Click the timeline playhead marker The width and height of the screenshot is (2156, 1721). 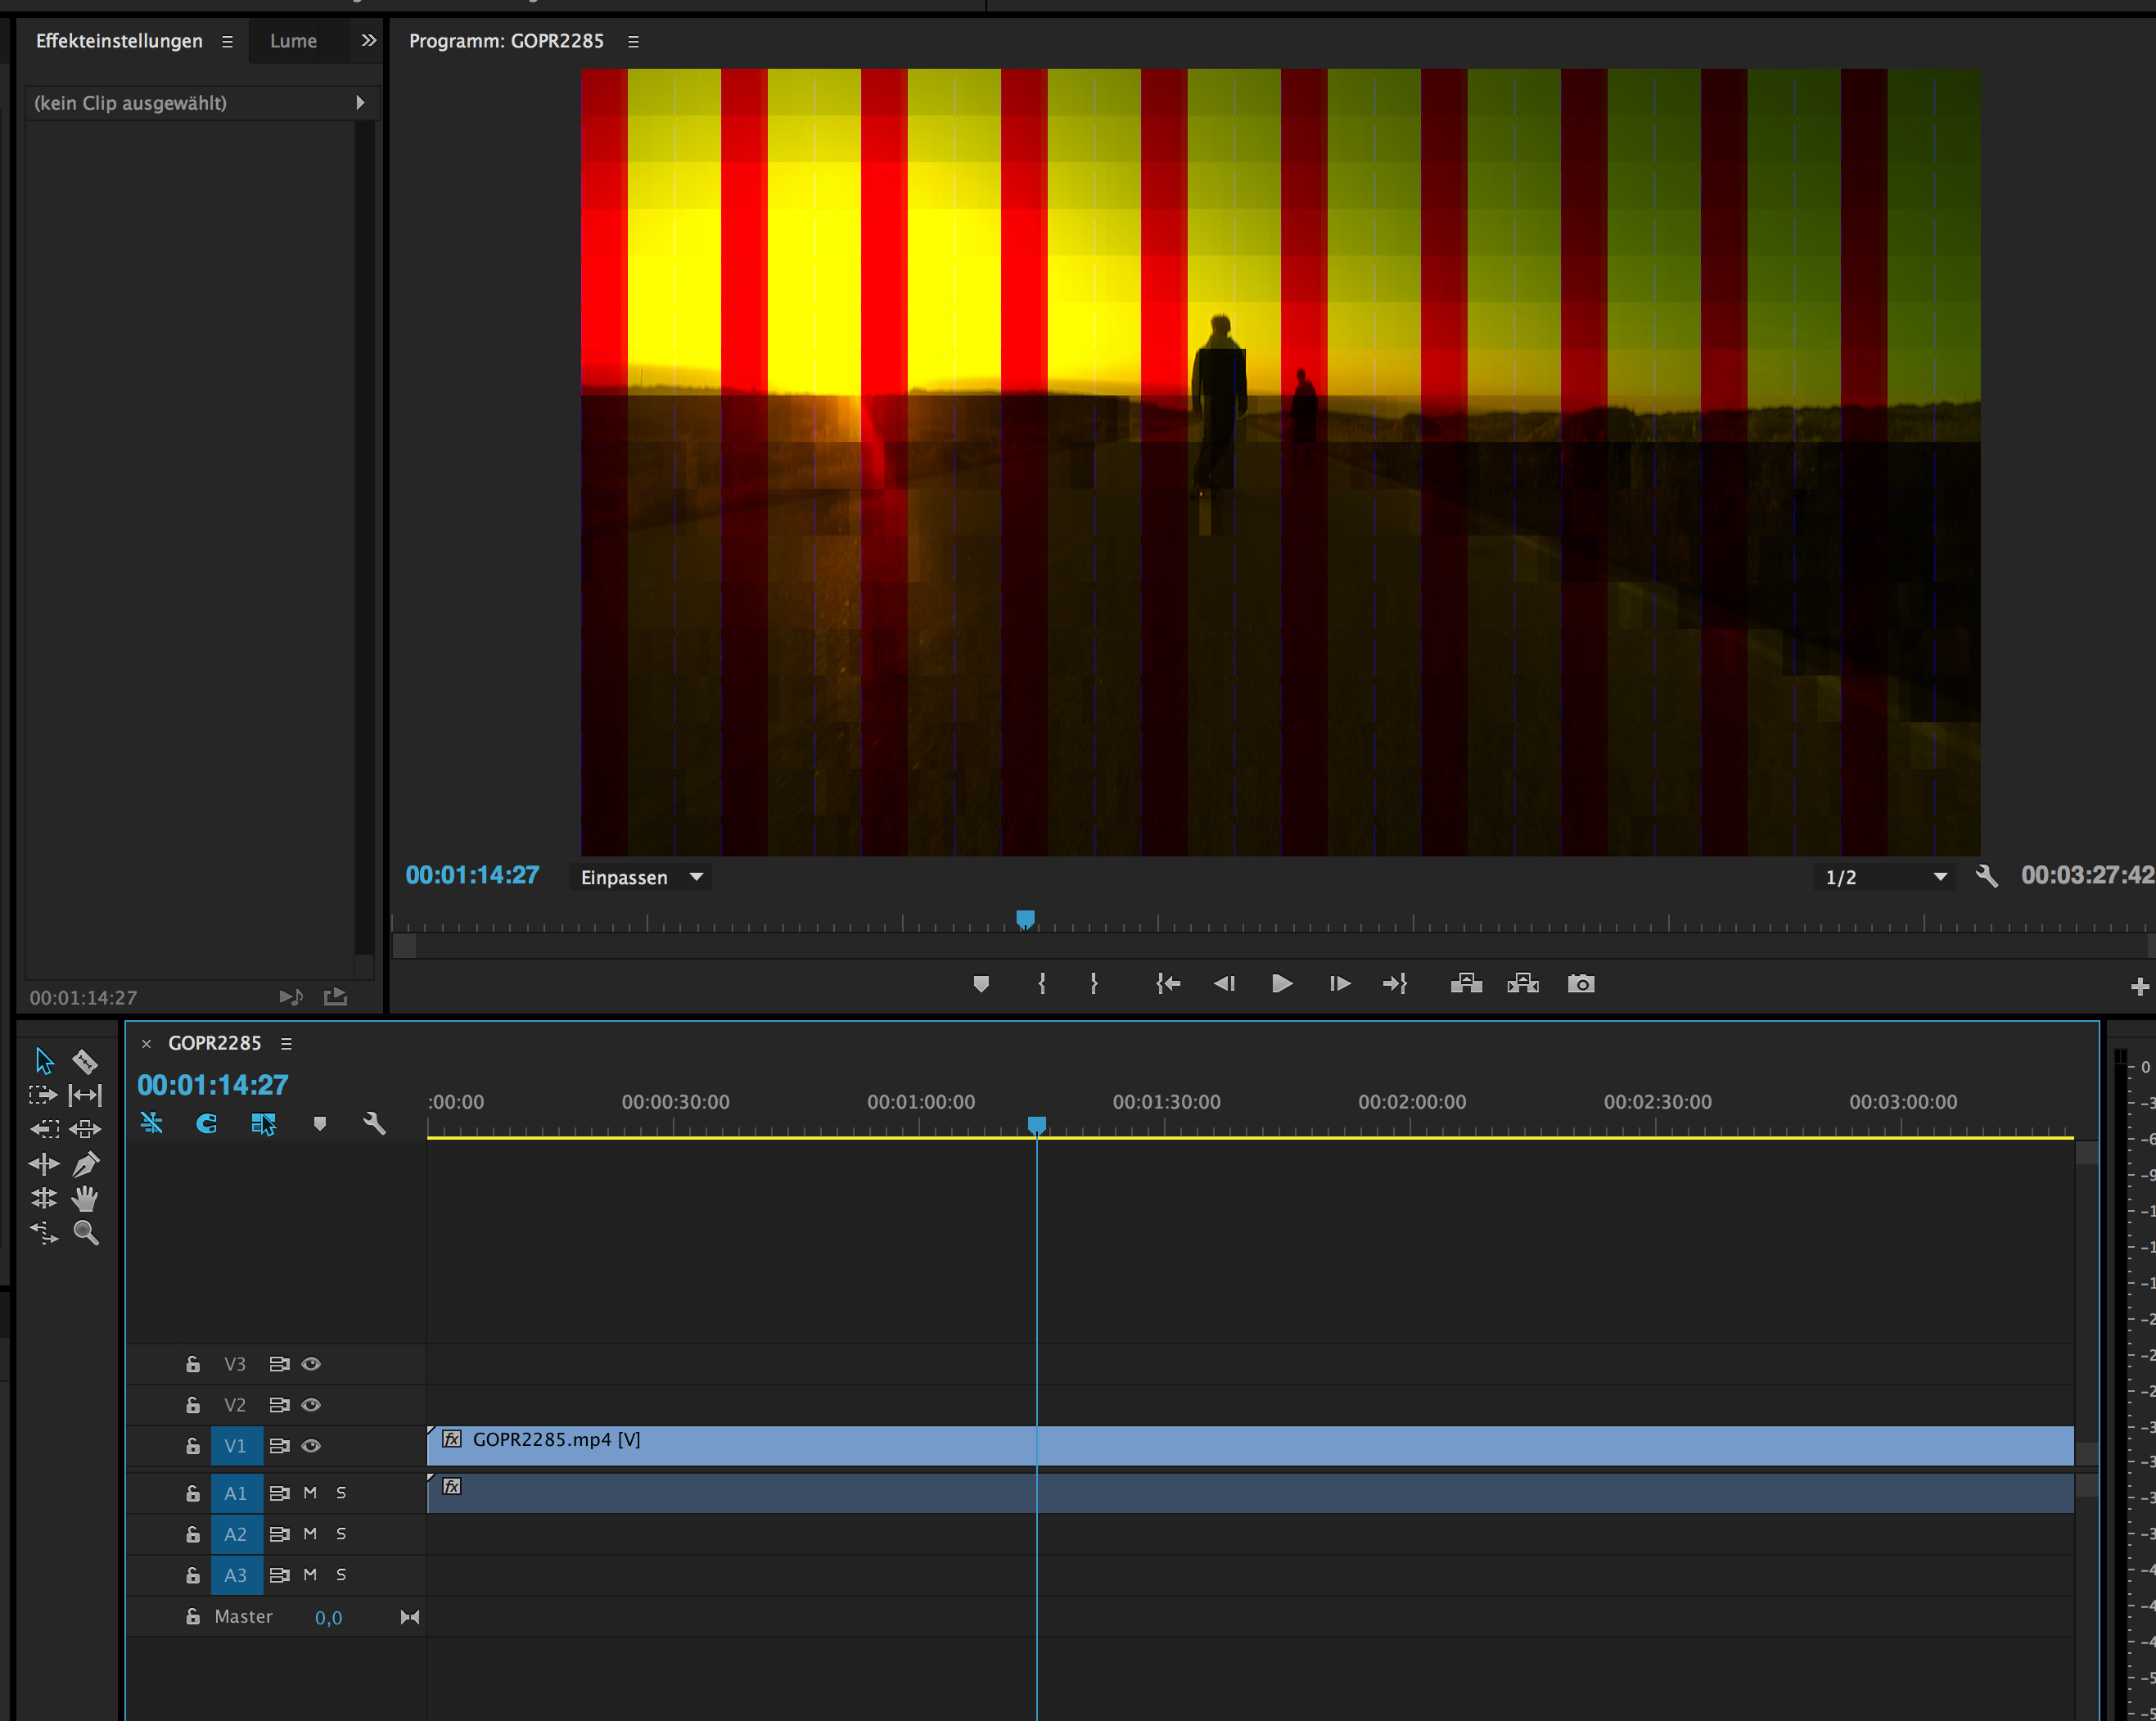[1037, 1126]
